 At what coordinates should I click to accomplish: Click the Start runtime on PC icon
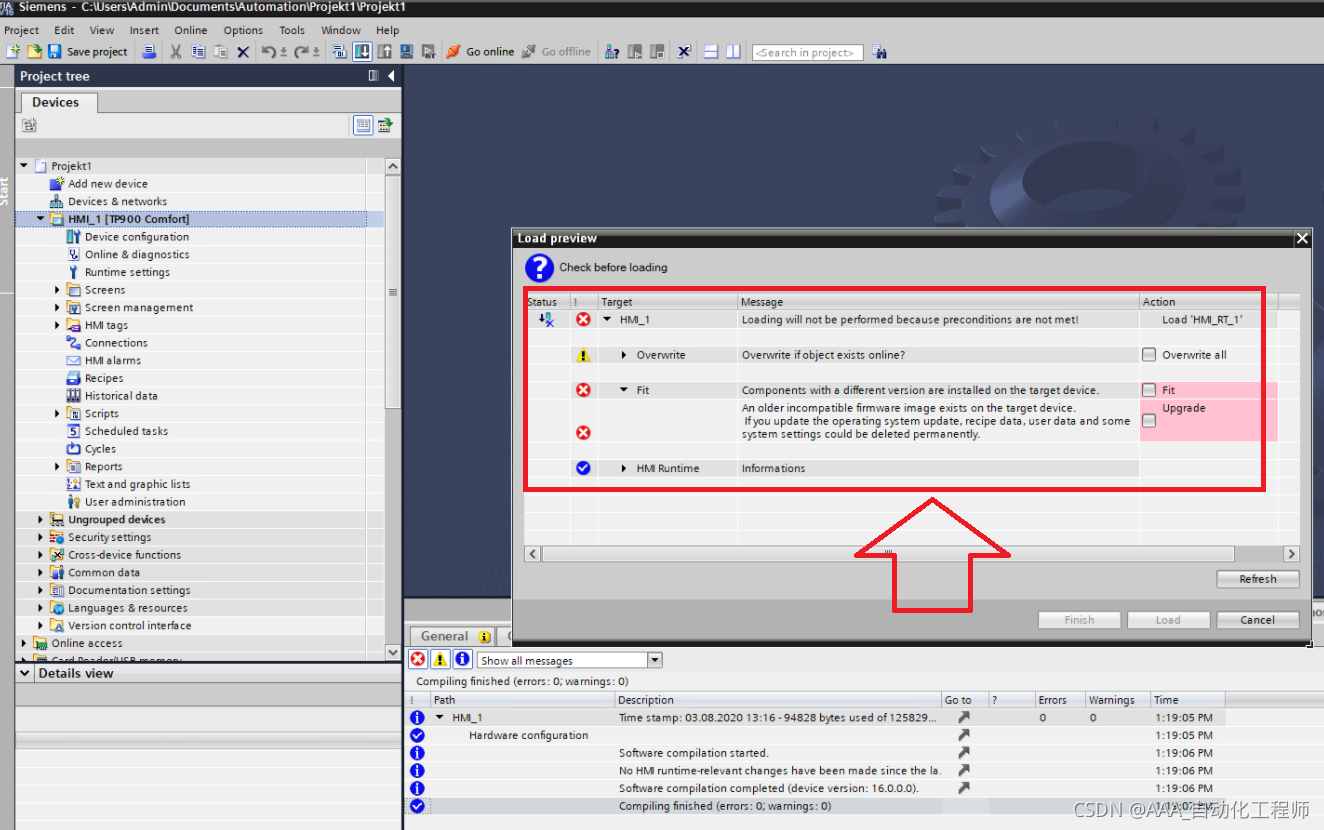428,52
